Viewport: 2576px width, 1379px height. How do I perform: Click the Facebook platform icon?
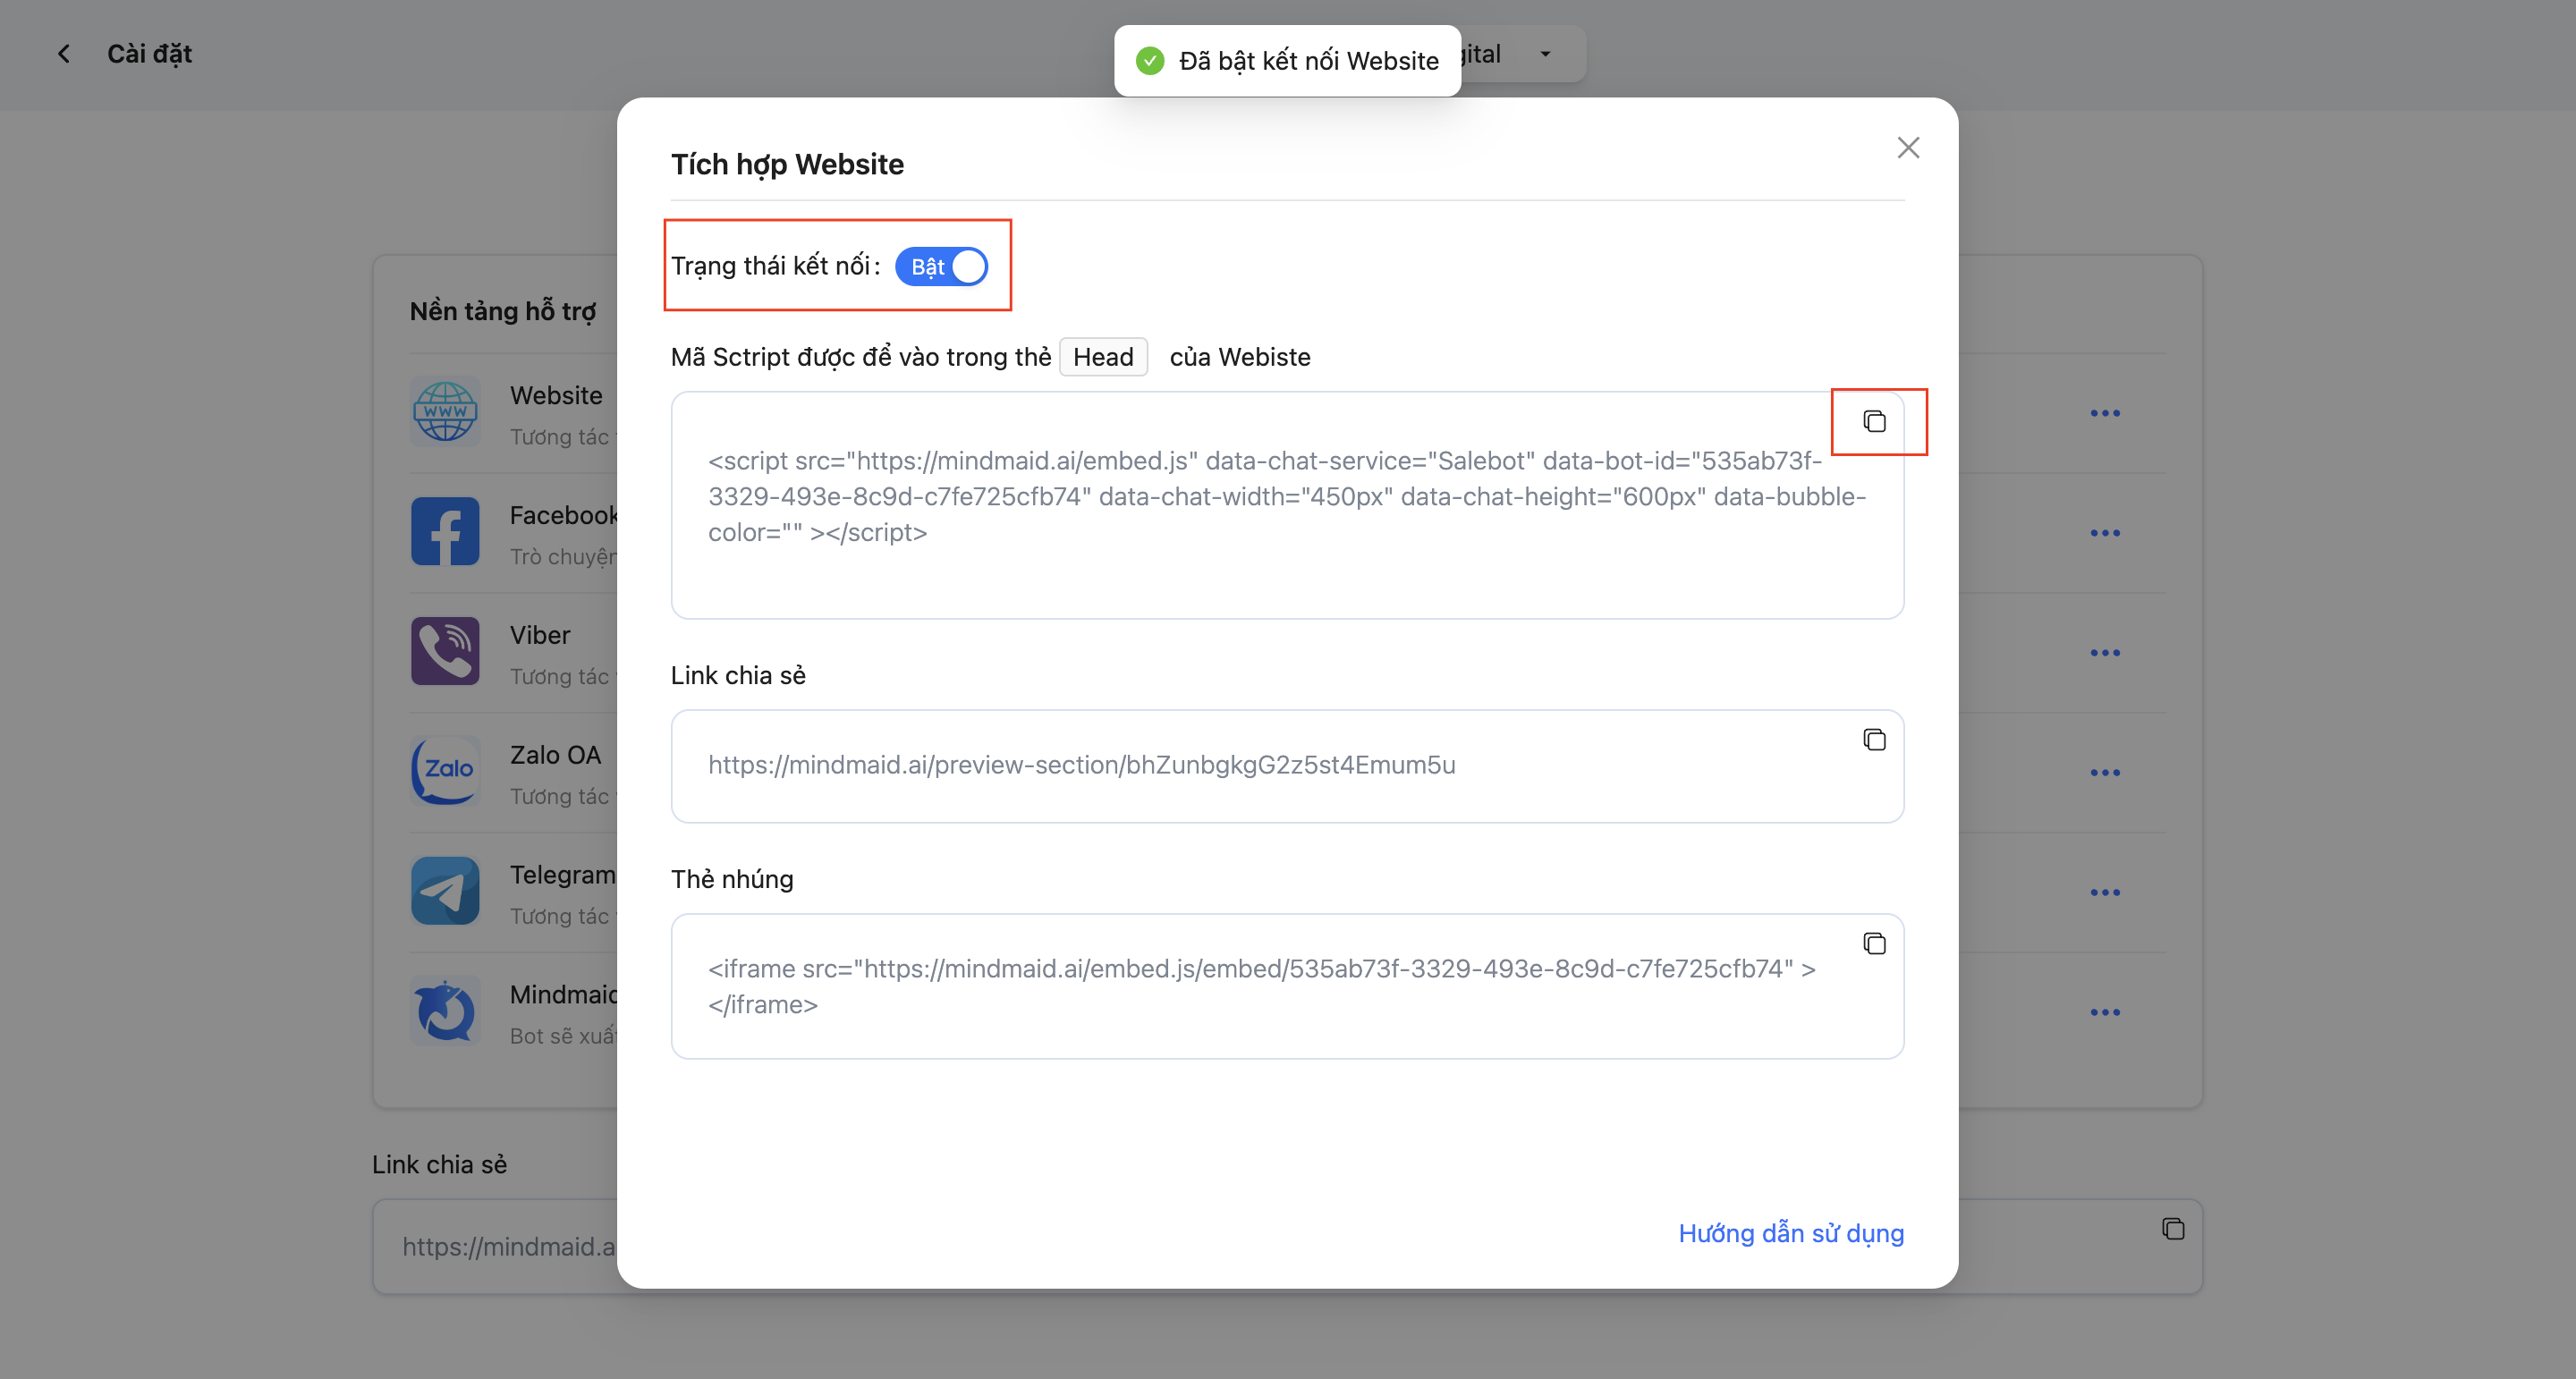[x=445, y=532]
